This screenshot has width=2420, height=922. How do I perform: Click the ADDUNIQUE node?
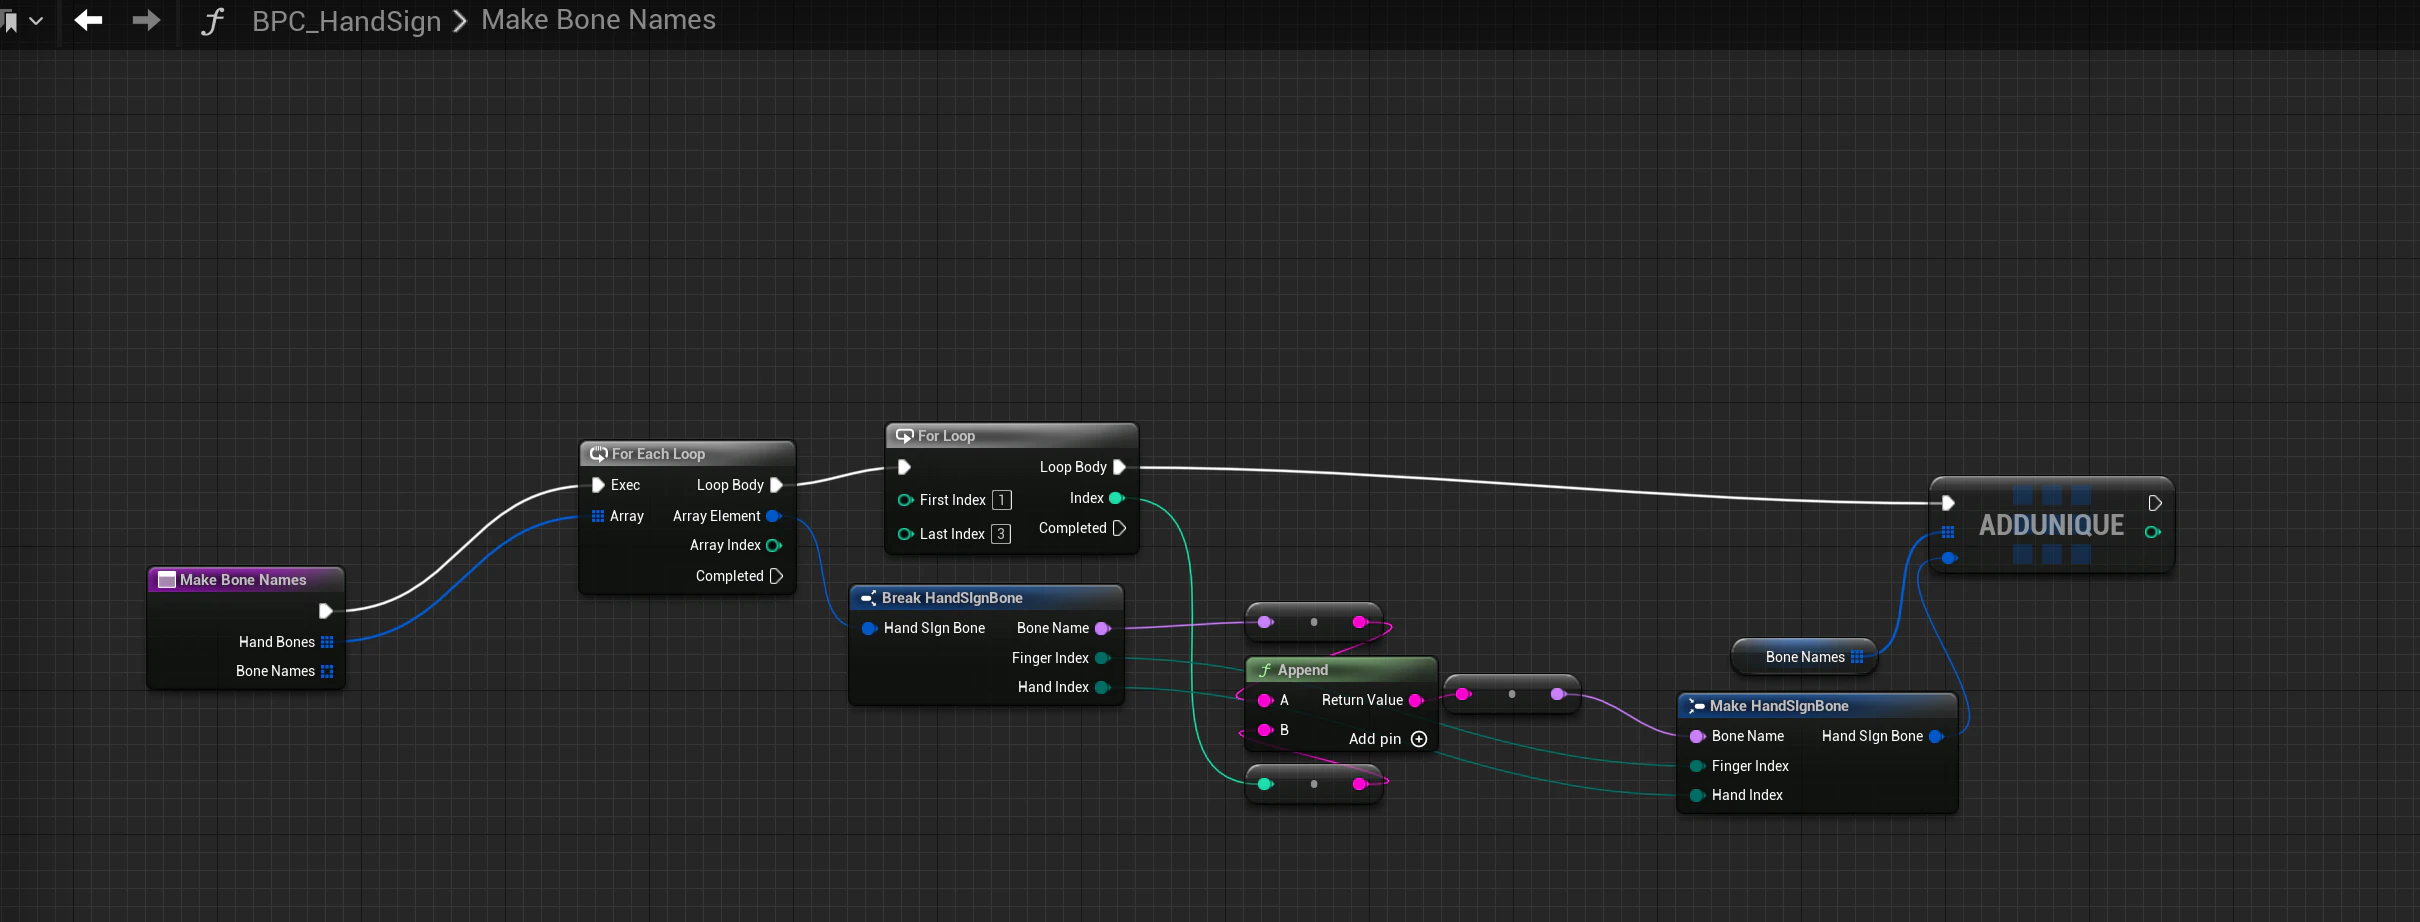tap(2051, 525)
